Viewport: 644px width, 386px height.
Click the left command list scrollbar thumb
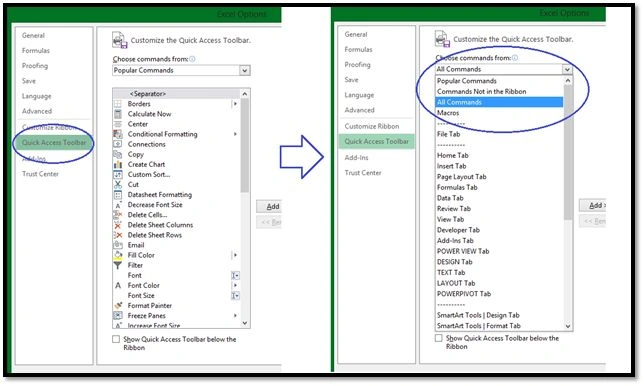245,146
